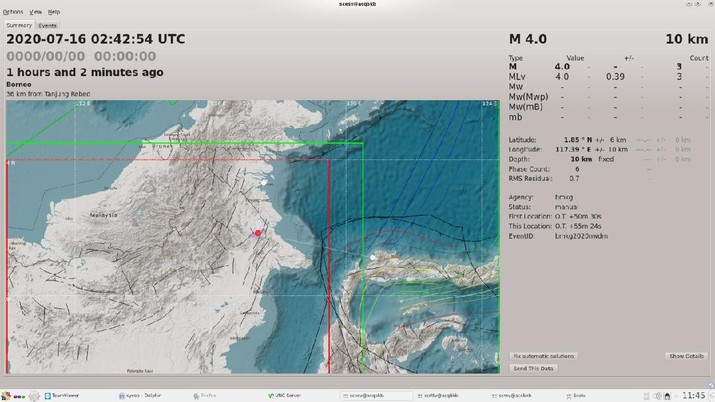The image size is (715, 402).
Task: Select the Summary tab
Action: click(x=19, y=24)
